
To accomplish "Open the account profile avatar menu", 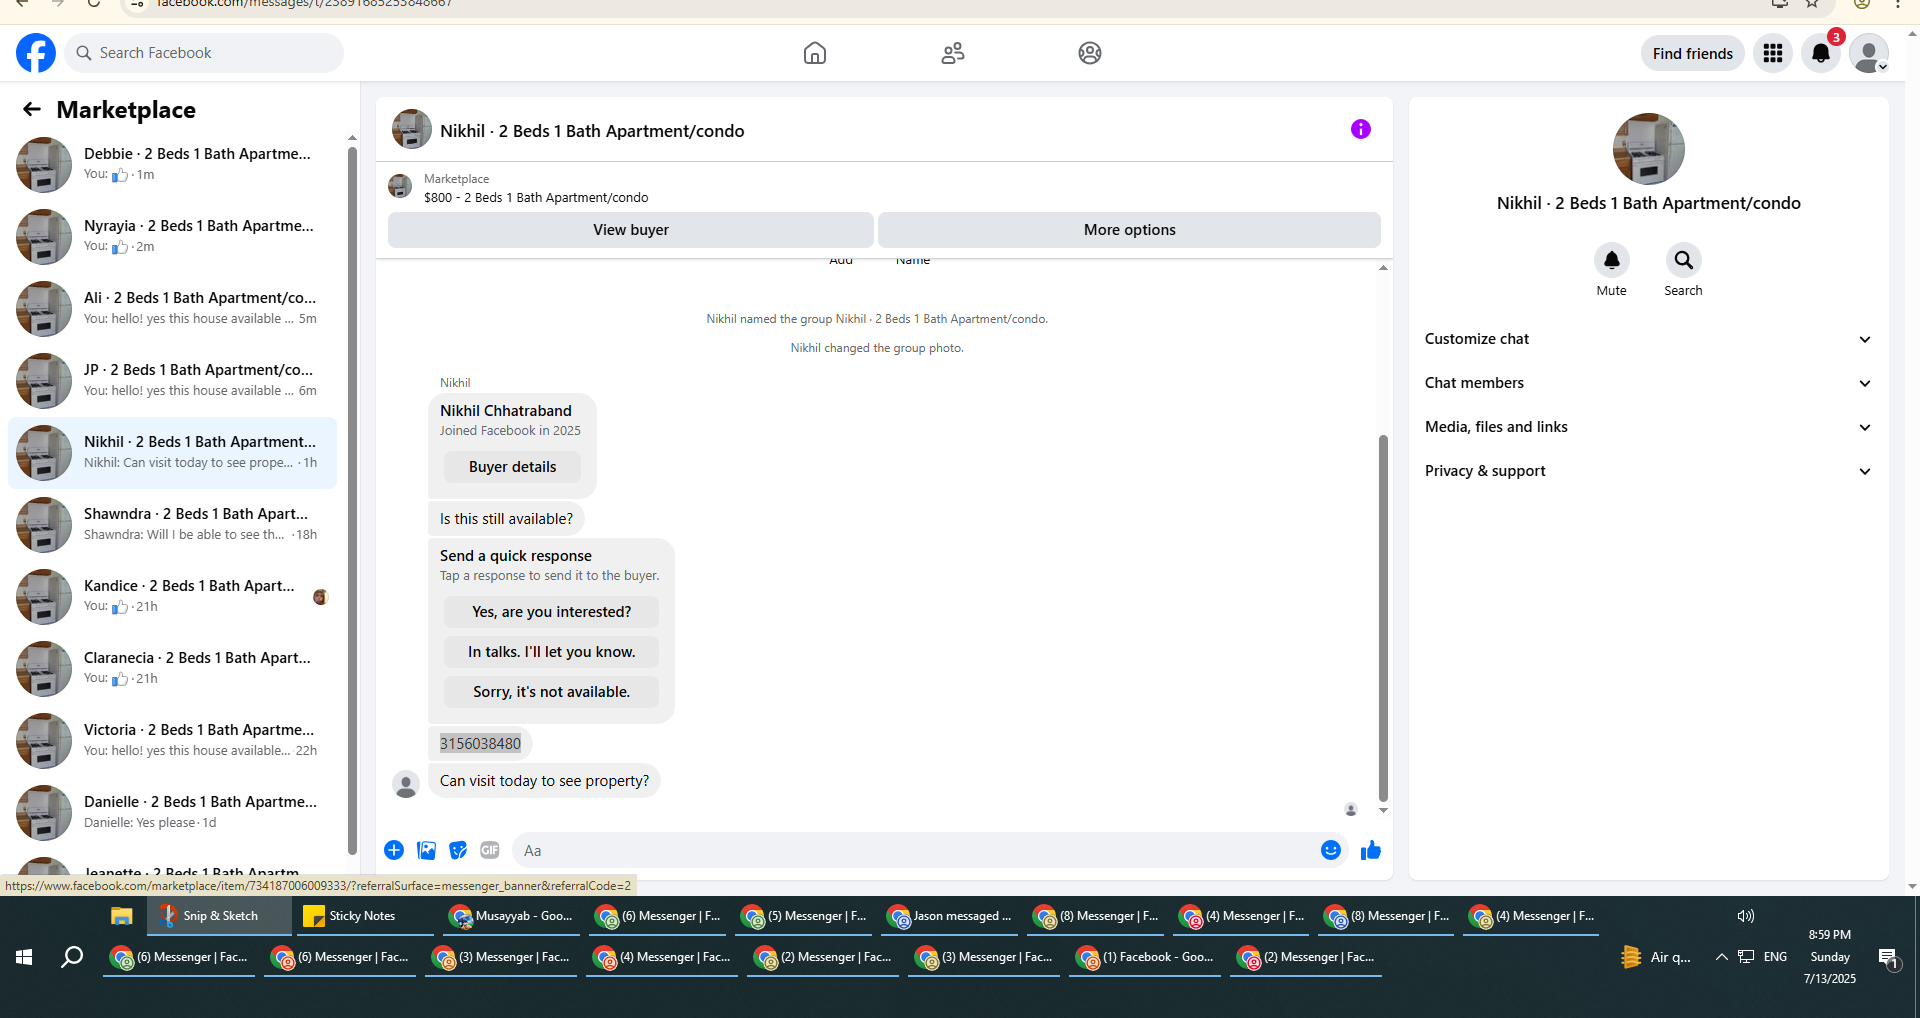I will 1869,53.
